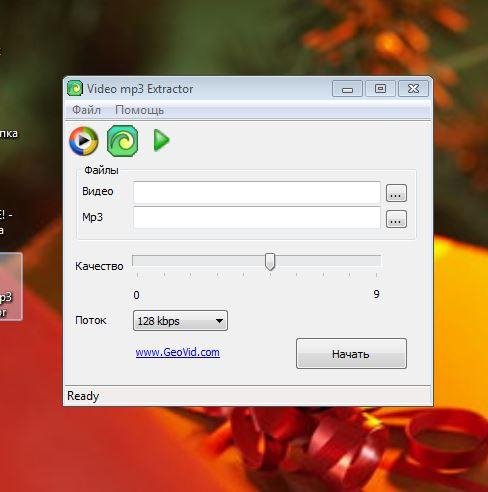Viewport: 488px width, 492px height.
Task: Click the slider minimum value 0
Action: [136, 295]
